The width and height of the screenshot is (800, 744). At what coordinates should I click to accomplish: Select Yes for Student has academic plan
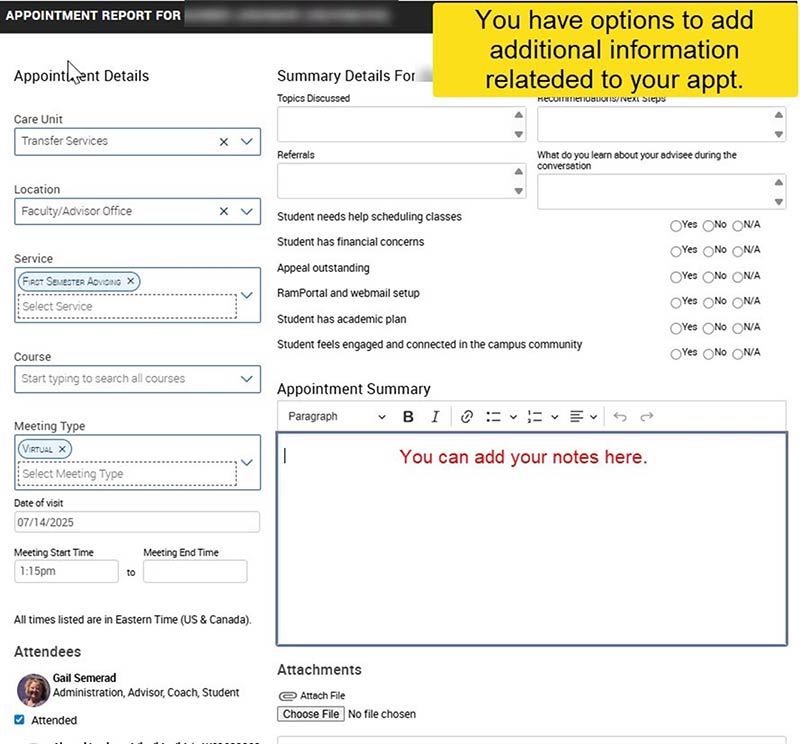click(x=676, y=328)
